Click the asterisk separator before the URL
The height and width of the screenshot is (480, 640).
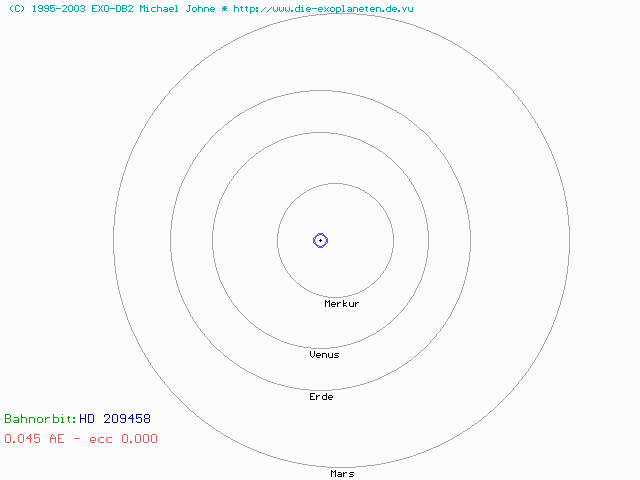click(225, 8)
